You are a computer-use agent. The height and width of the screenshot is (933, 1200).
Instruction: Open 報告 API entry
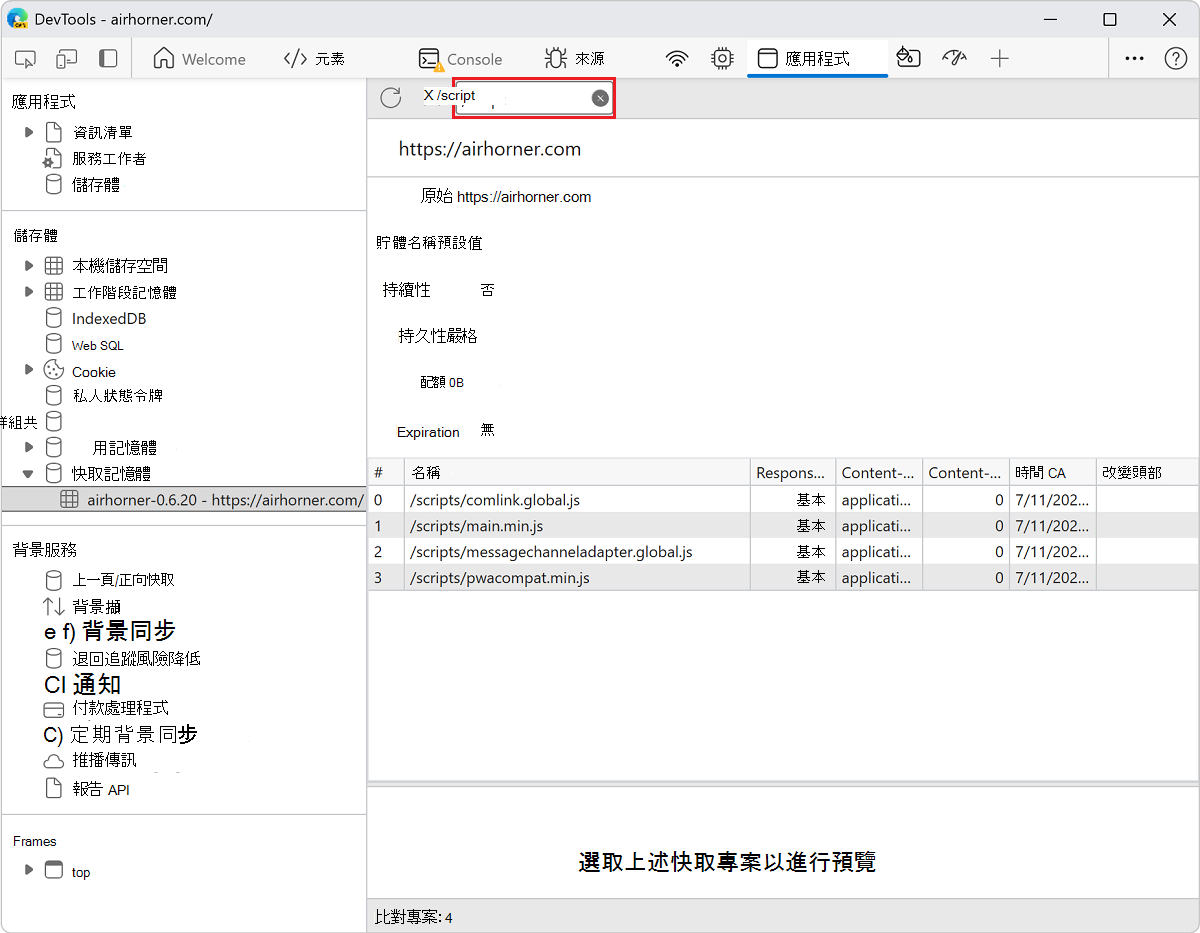click(x=100, y=789)
